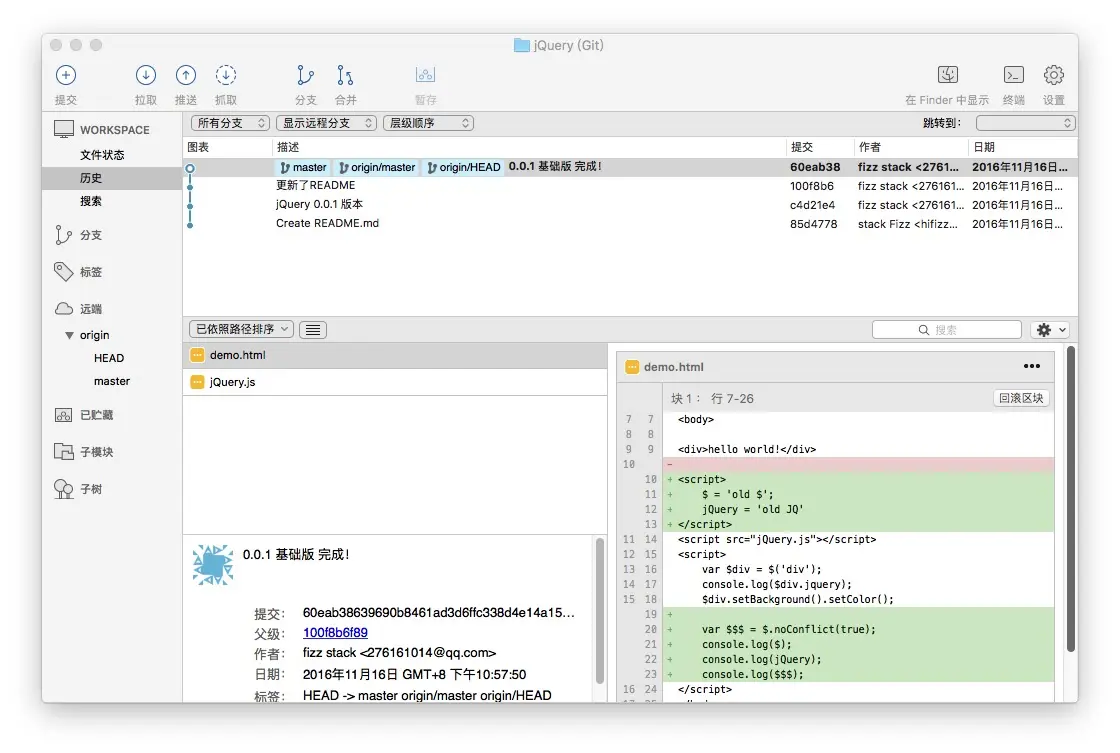Viewport: 1120px width, 753px height.
Task: Open the 层级顺序 dropdown
Action: (x=428, y=123)
